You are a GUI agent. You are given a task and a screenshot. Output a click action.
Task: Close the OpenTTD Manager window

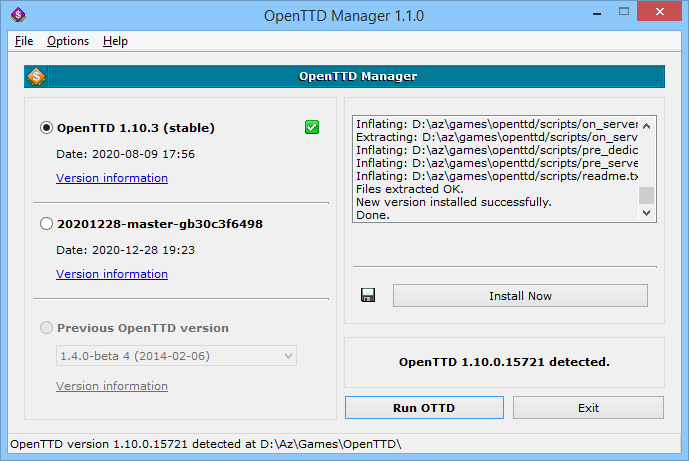tap(659, 11)
